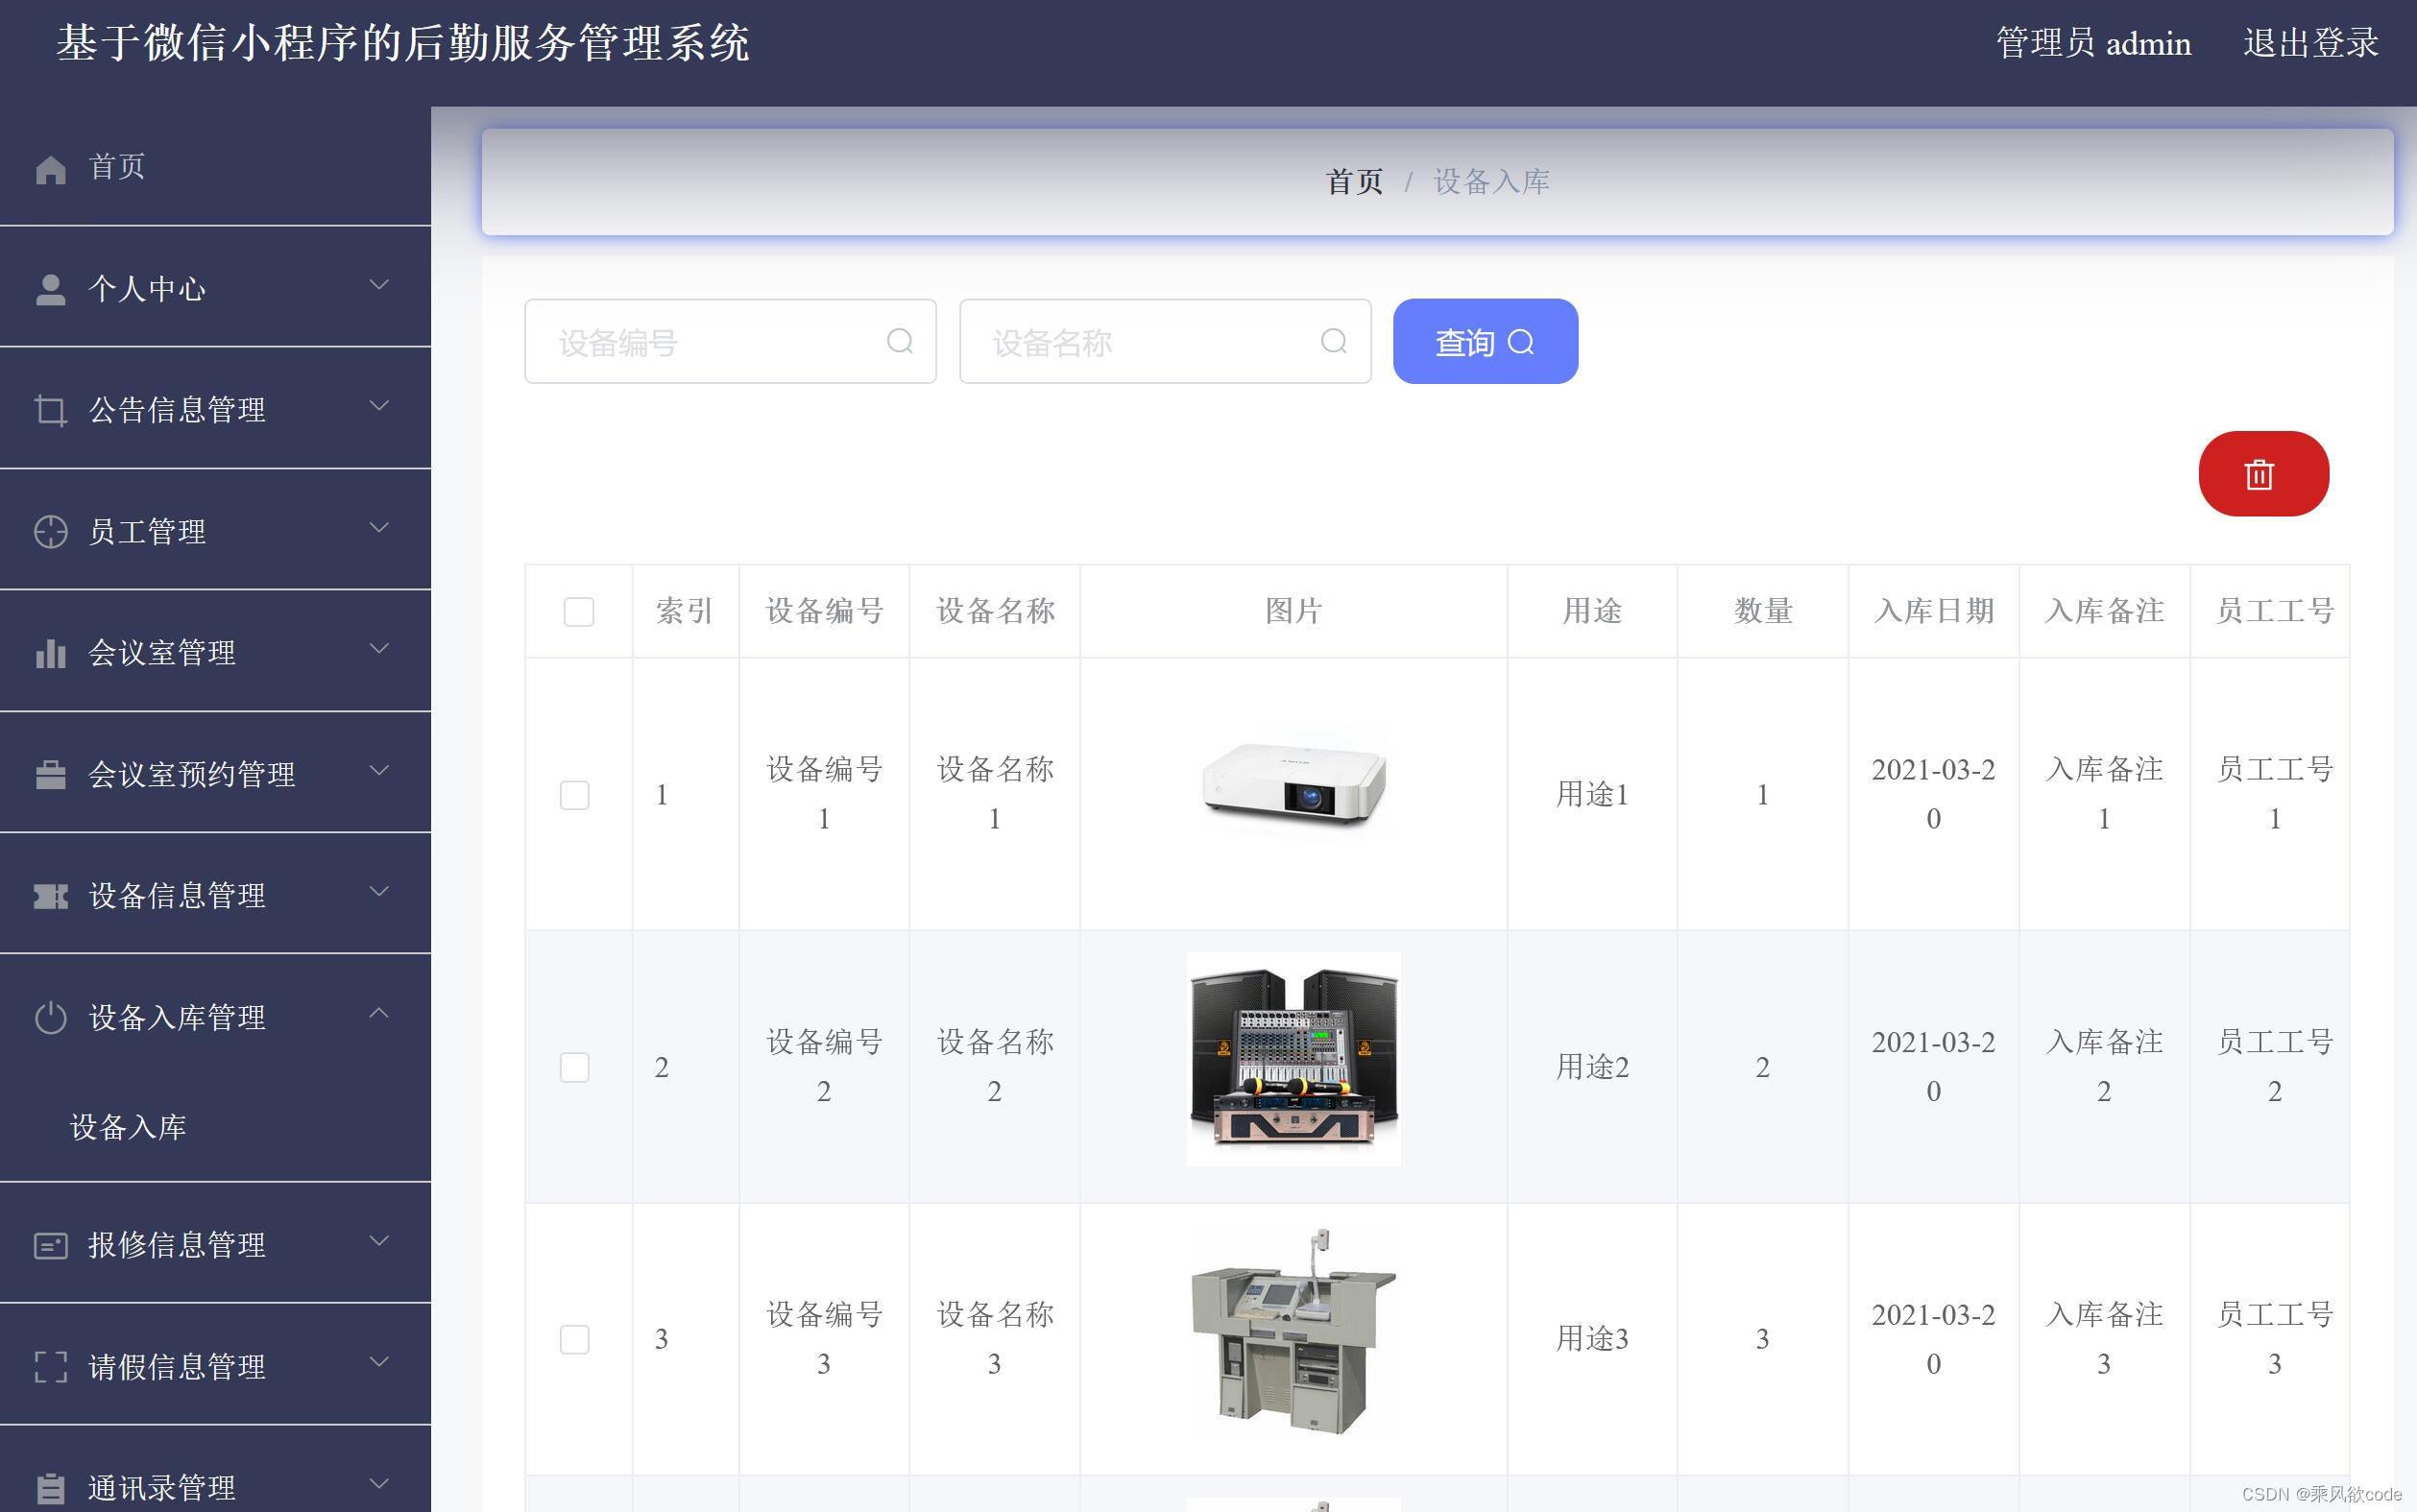Select 首页 in the breadcrumb
The height and width of the screenshot is (1512, 2417).
click(1354, 181)
